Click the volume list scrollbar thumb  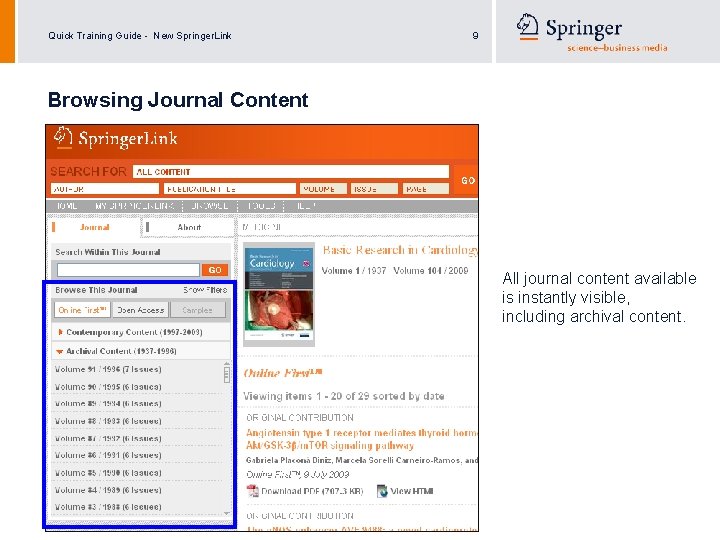(x=226, y=375)
